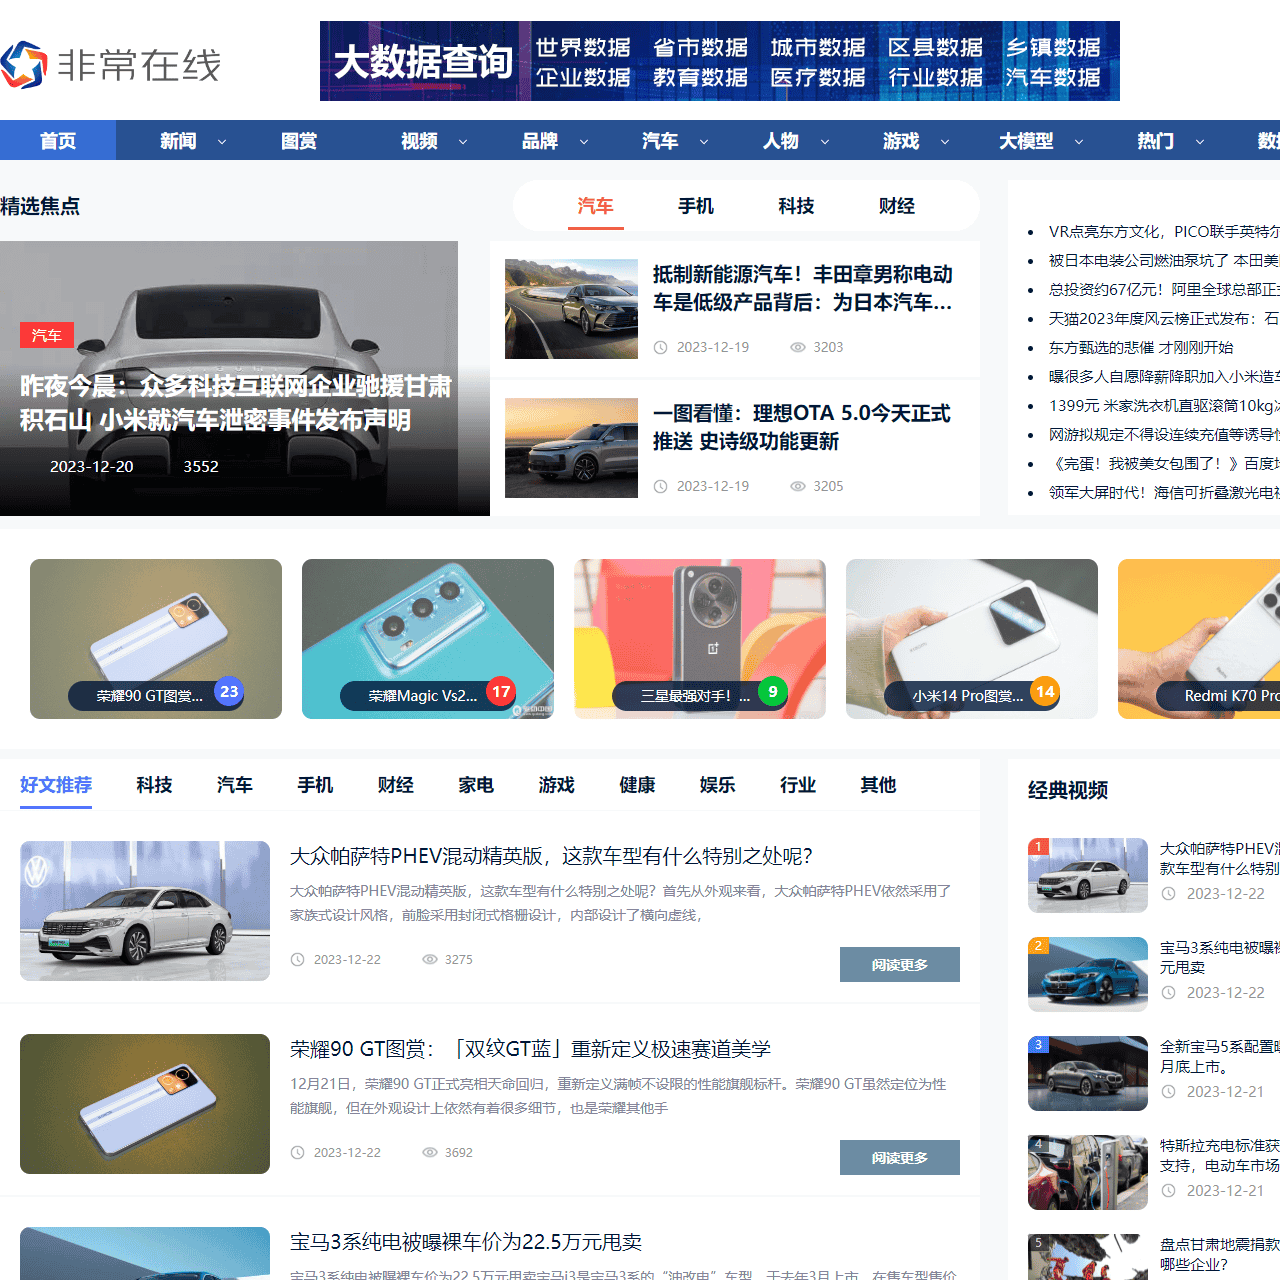1280x1280 pixels.
Task: Click the blue 23 photo count badge
Action: (x=229, y=691)
